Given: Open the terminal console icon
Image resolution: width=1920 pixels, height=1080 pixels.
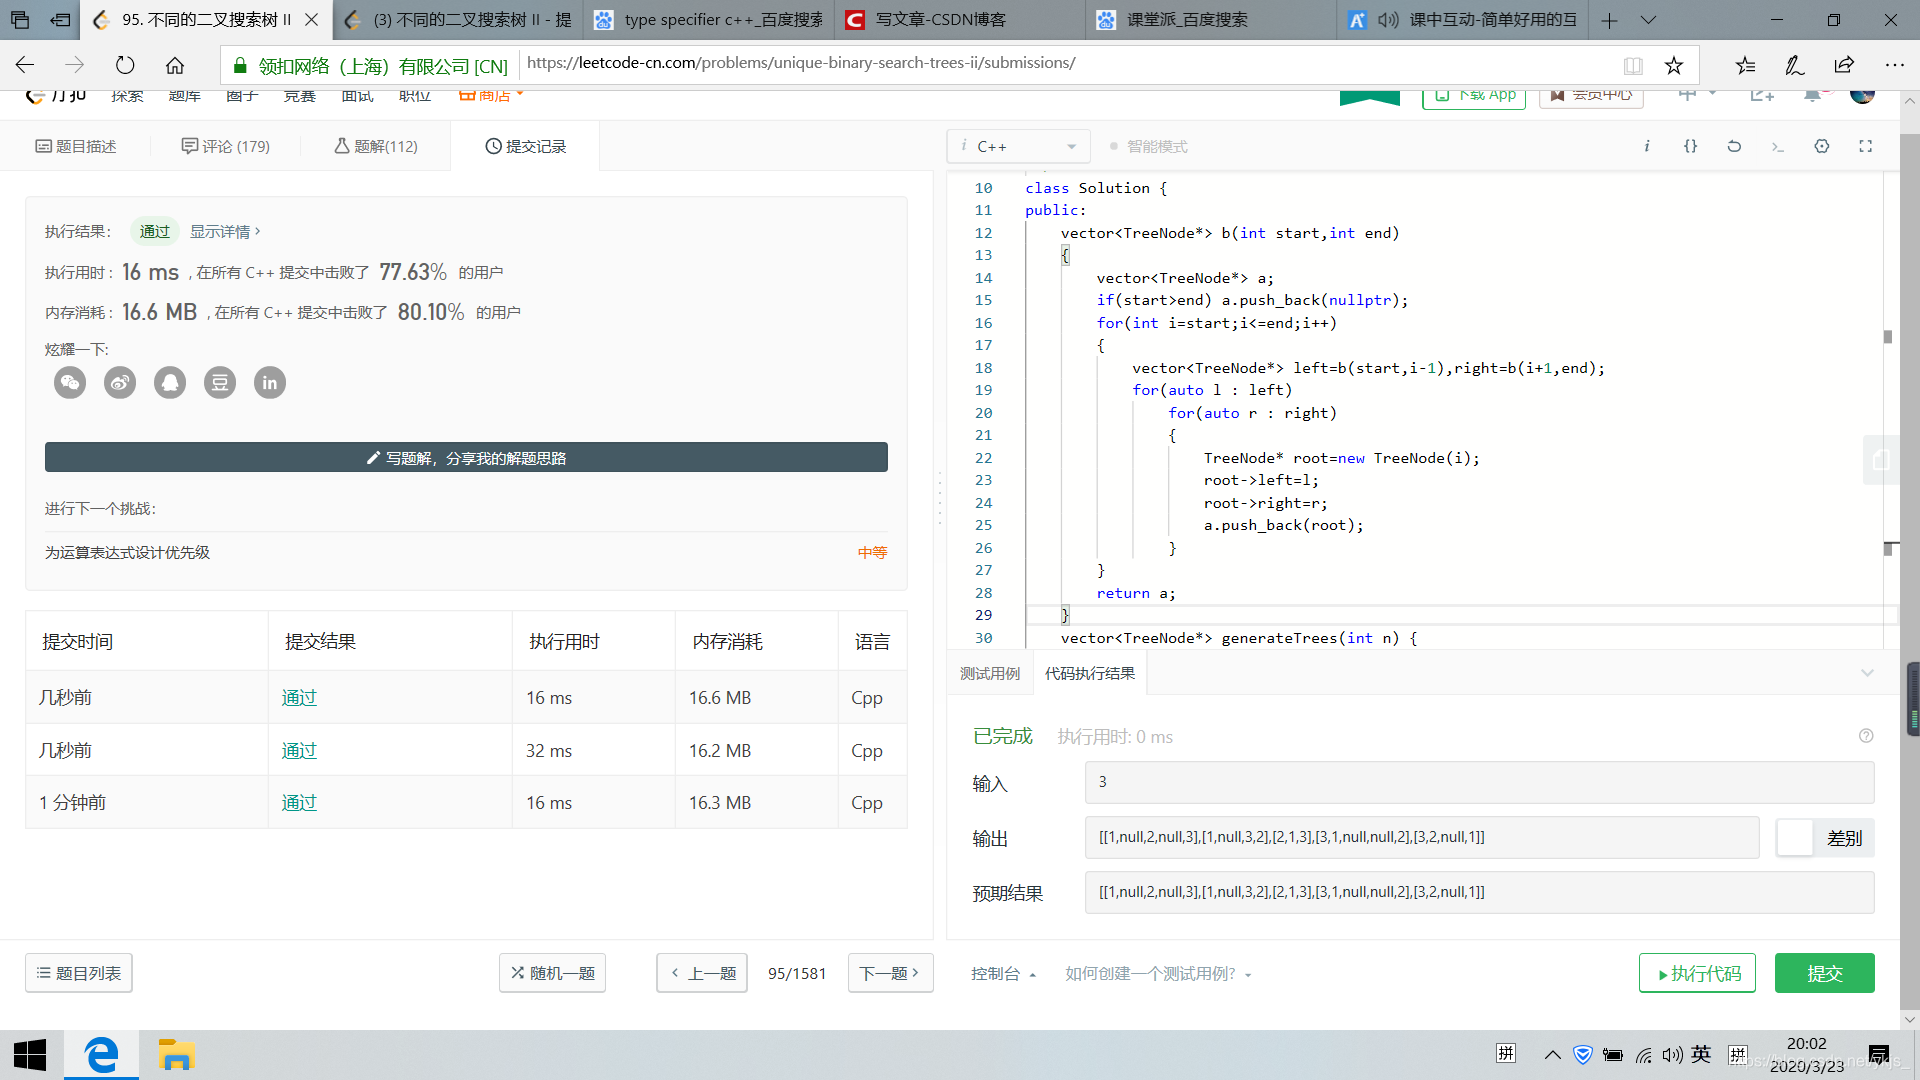Looking at the screenshot, I should pyautogui.click(x=1777, y=146).
